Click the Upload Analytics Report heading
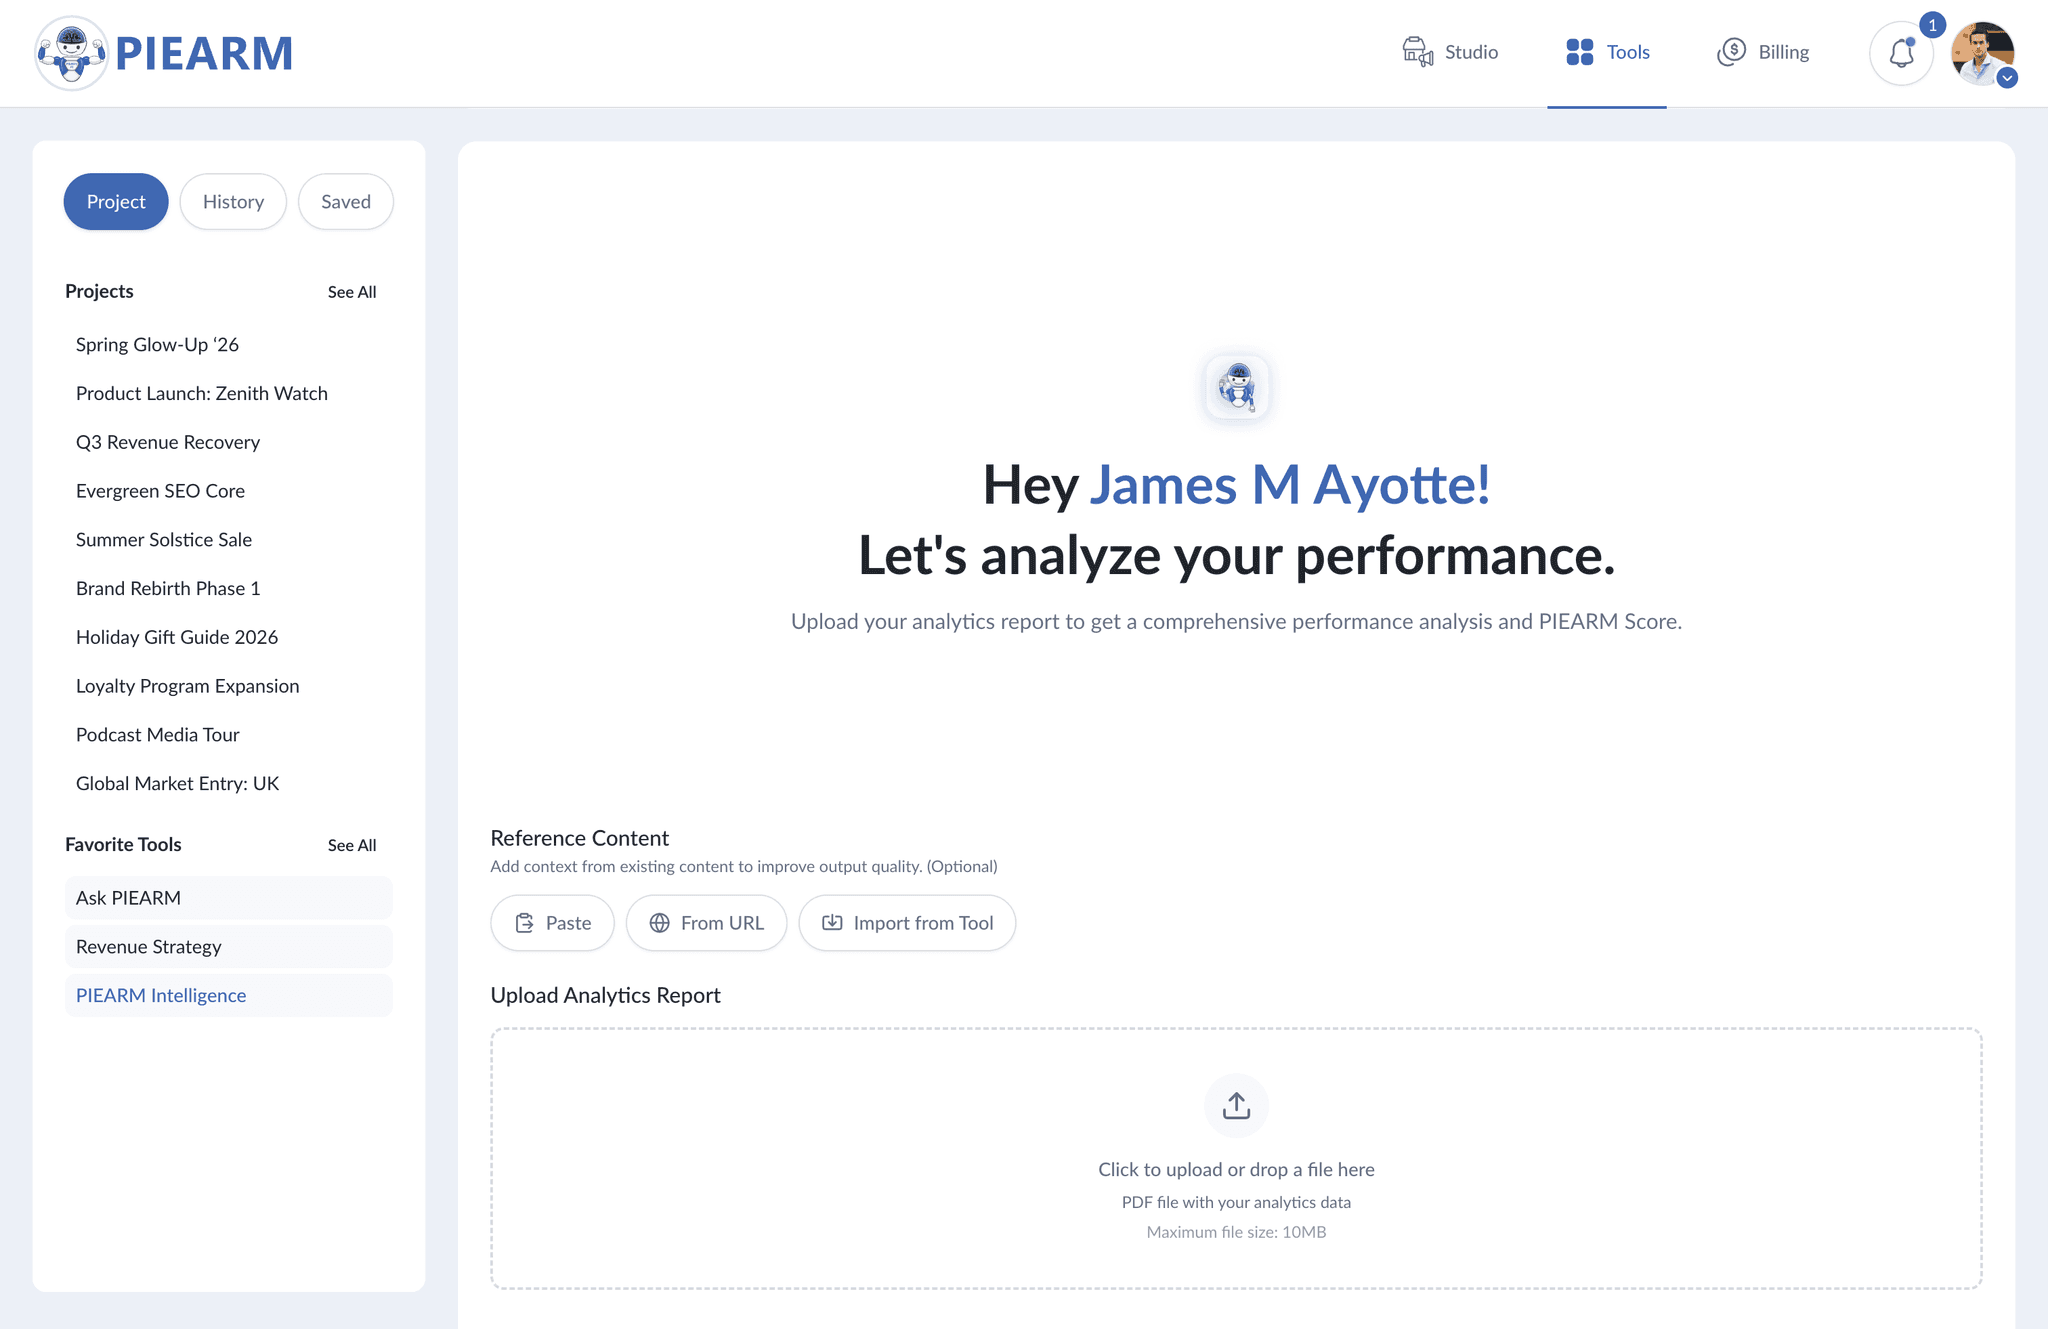The width and height of the screenshot is (2048, 1329). (605, 996)
